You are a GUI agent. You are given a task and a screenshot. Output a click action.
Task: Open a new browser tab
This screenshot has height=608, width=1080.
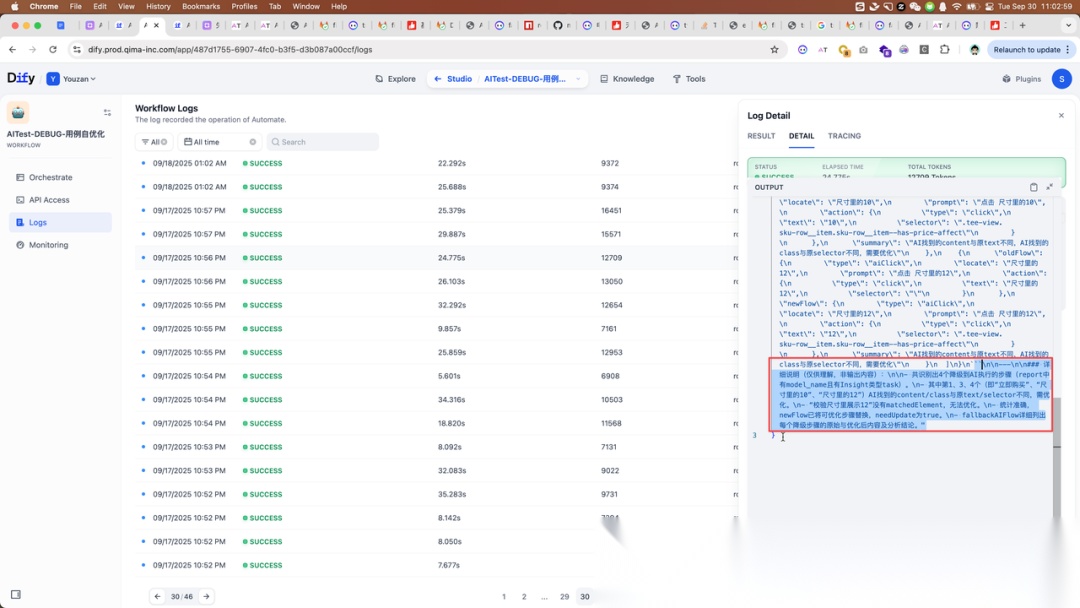1022,25
